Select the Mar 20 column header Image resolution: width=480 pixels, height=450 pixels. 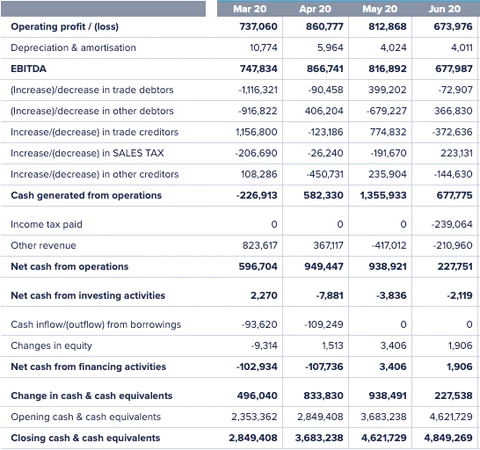pyautogui.click(x=250, y=9)
